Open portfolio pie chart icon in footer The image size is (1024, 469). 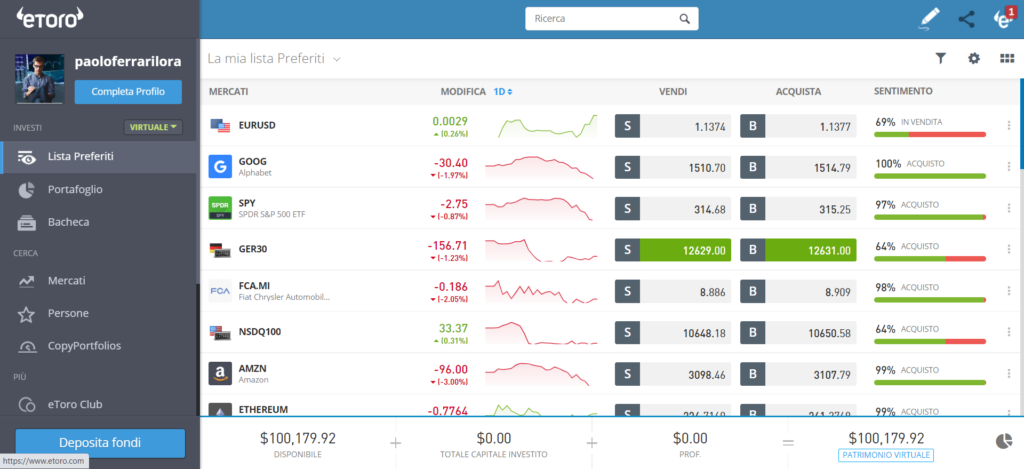pos(1004,442)
